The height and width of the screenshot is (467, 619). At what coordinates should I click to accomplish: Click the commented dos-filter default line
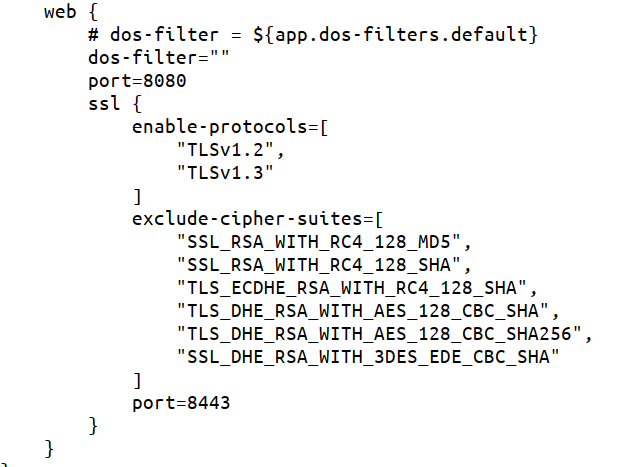(x=313, y=36)
